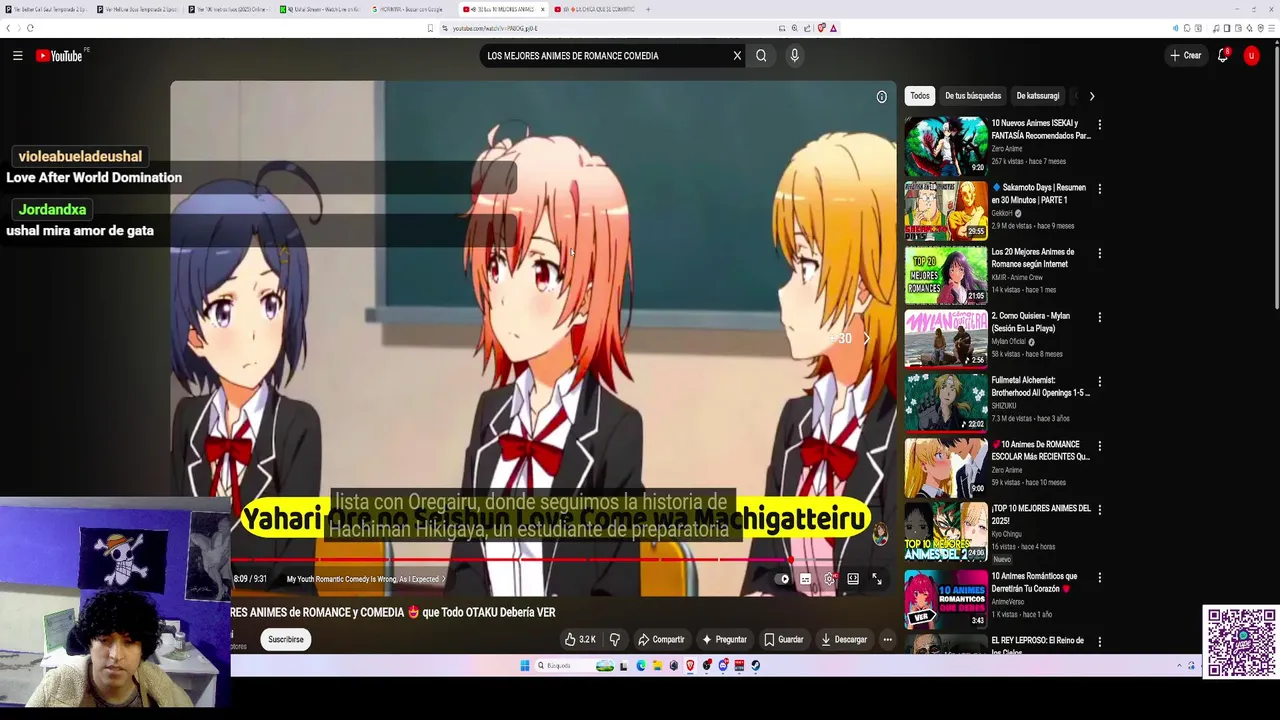
Task: Open the Brave Shields lion icon
Action: coord(821,28)
